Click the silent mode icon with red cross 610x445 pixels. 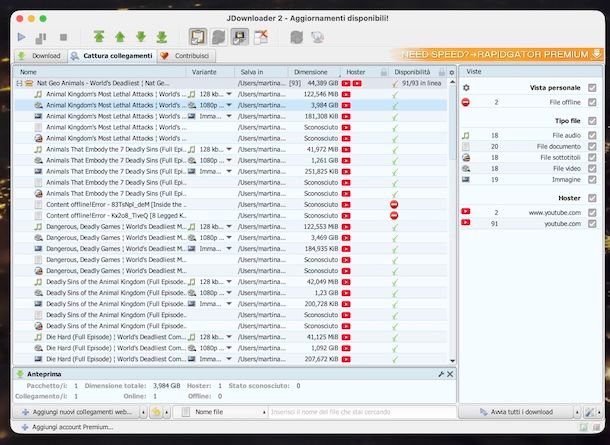pos(261,37)
